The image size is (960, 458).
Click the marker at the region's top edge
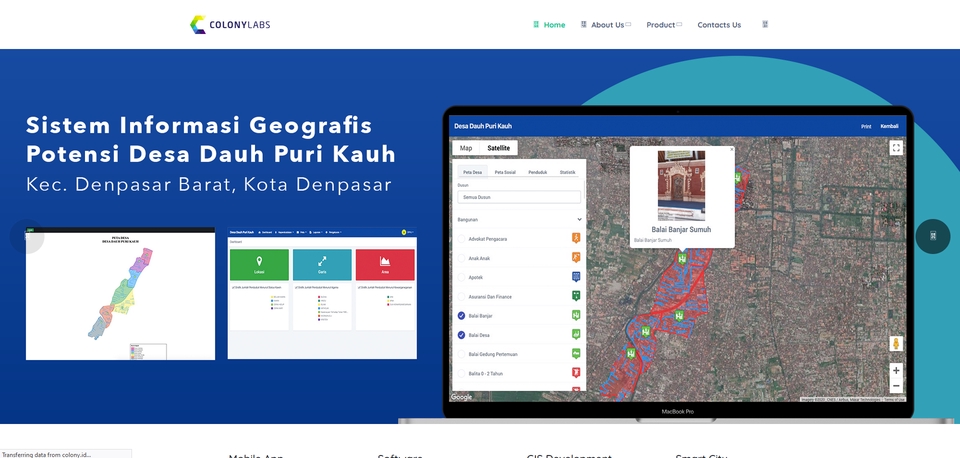tap(738, 178)
